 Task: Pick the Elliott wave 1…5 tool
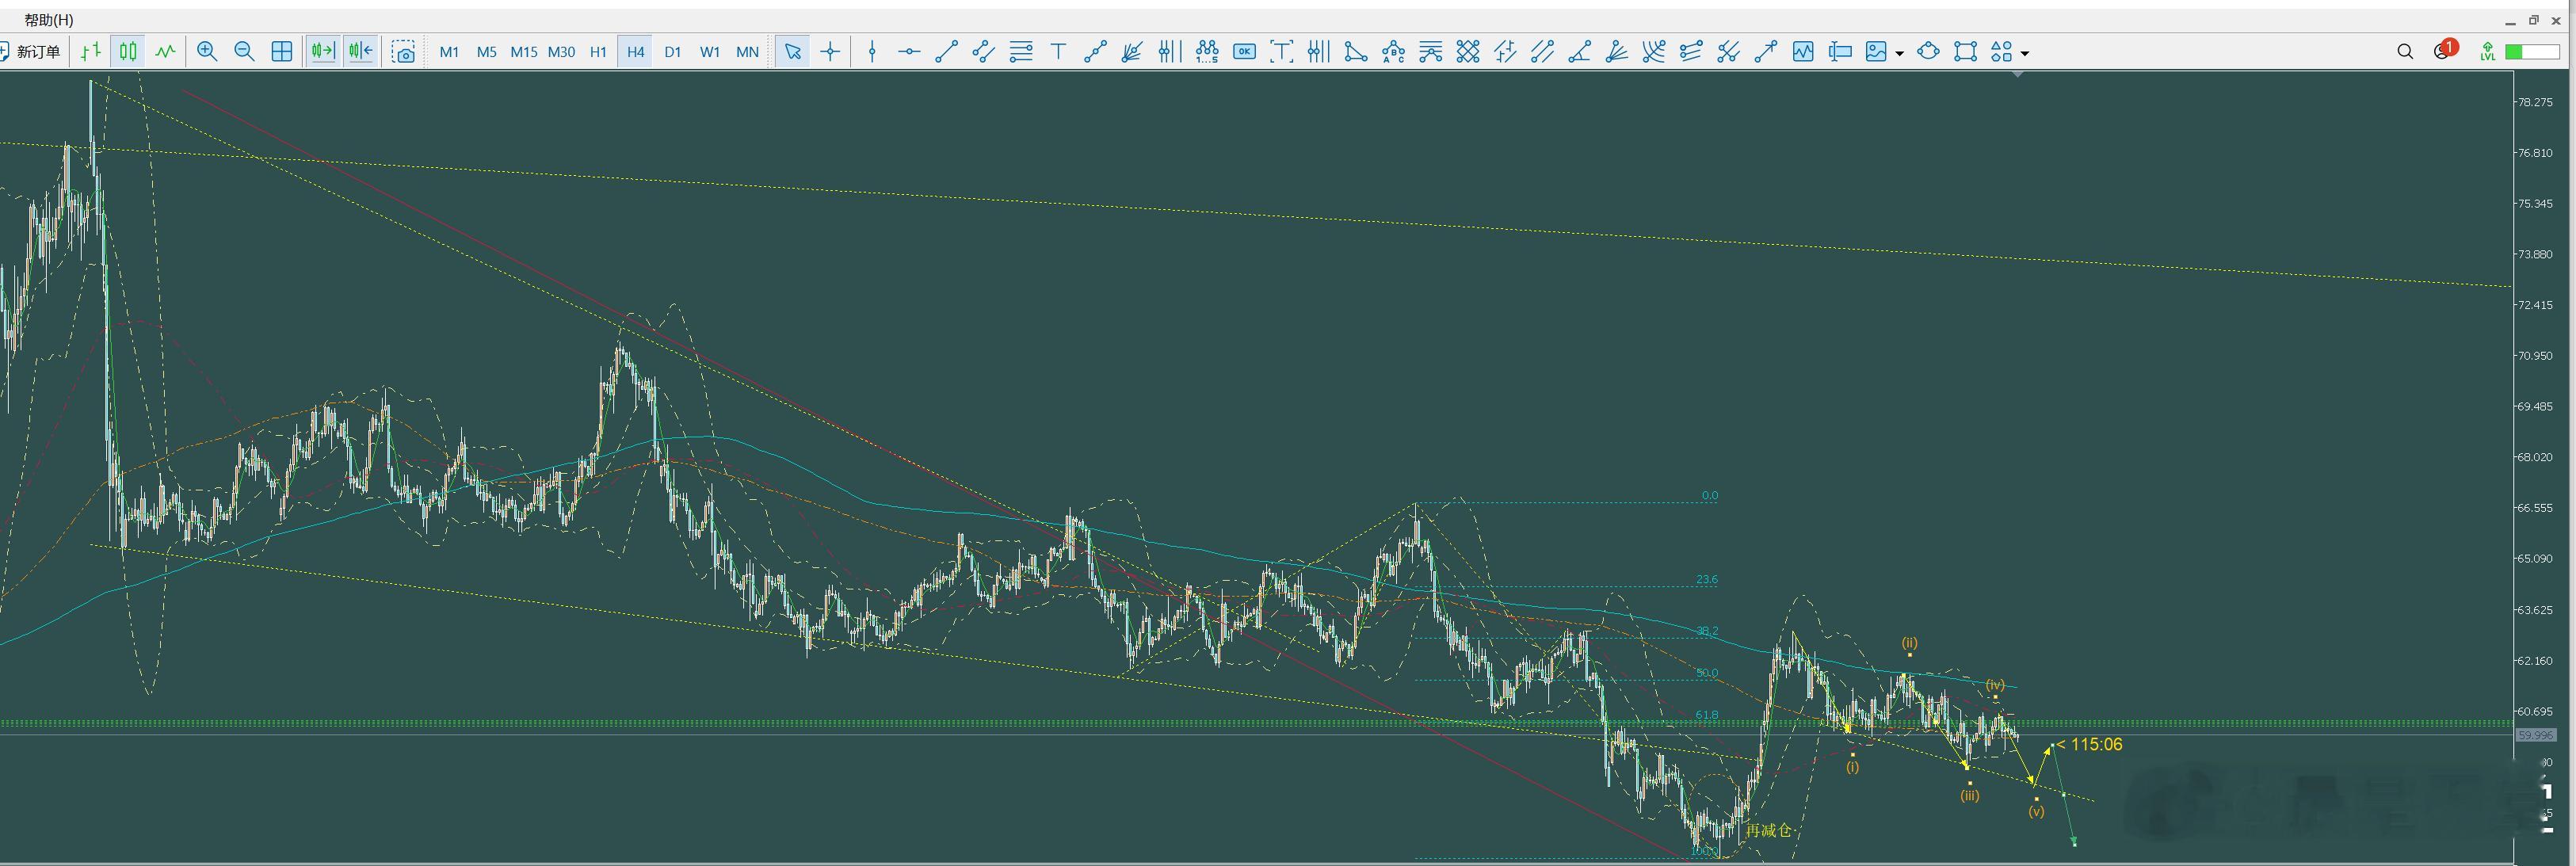tap(1207, 52)
